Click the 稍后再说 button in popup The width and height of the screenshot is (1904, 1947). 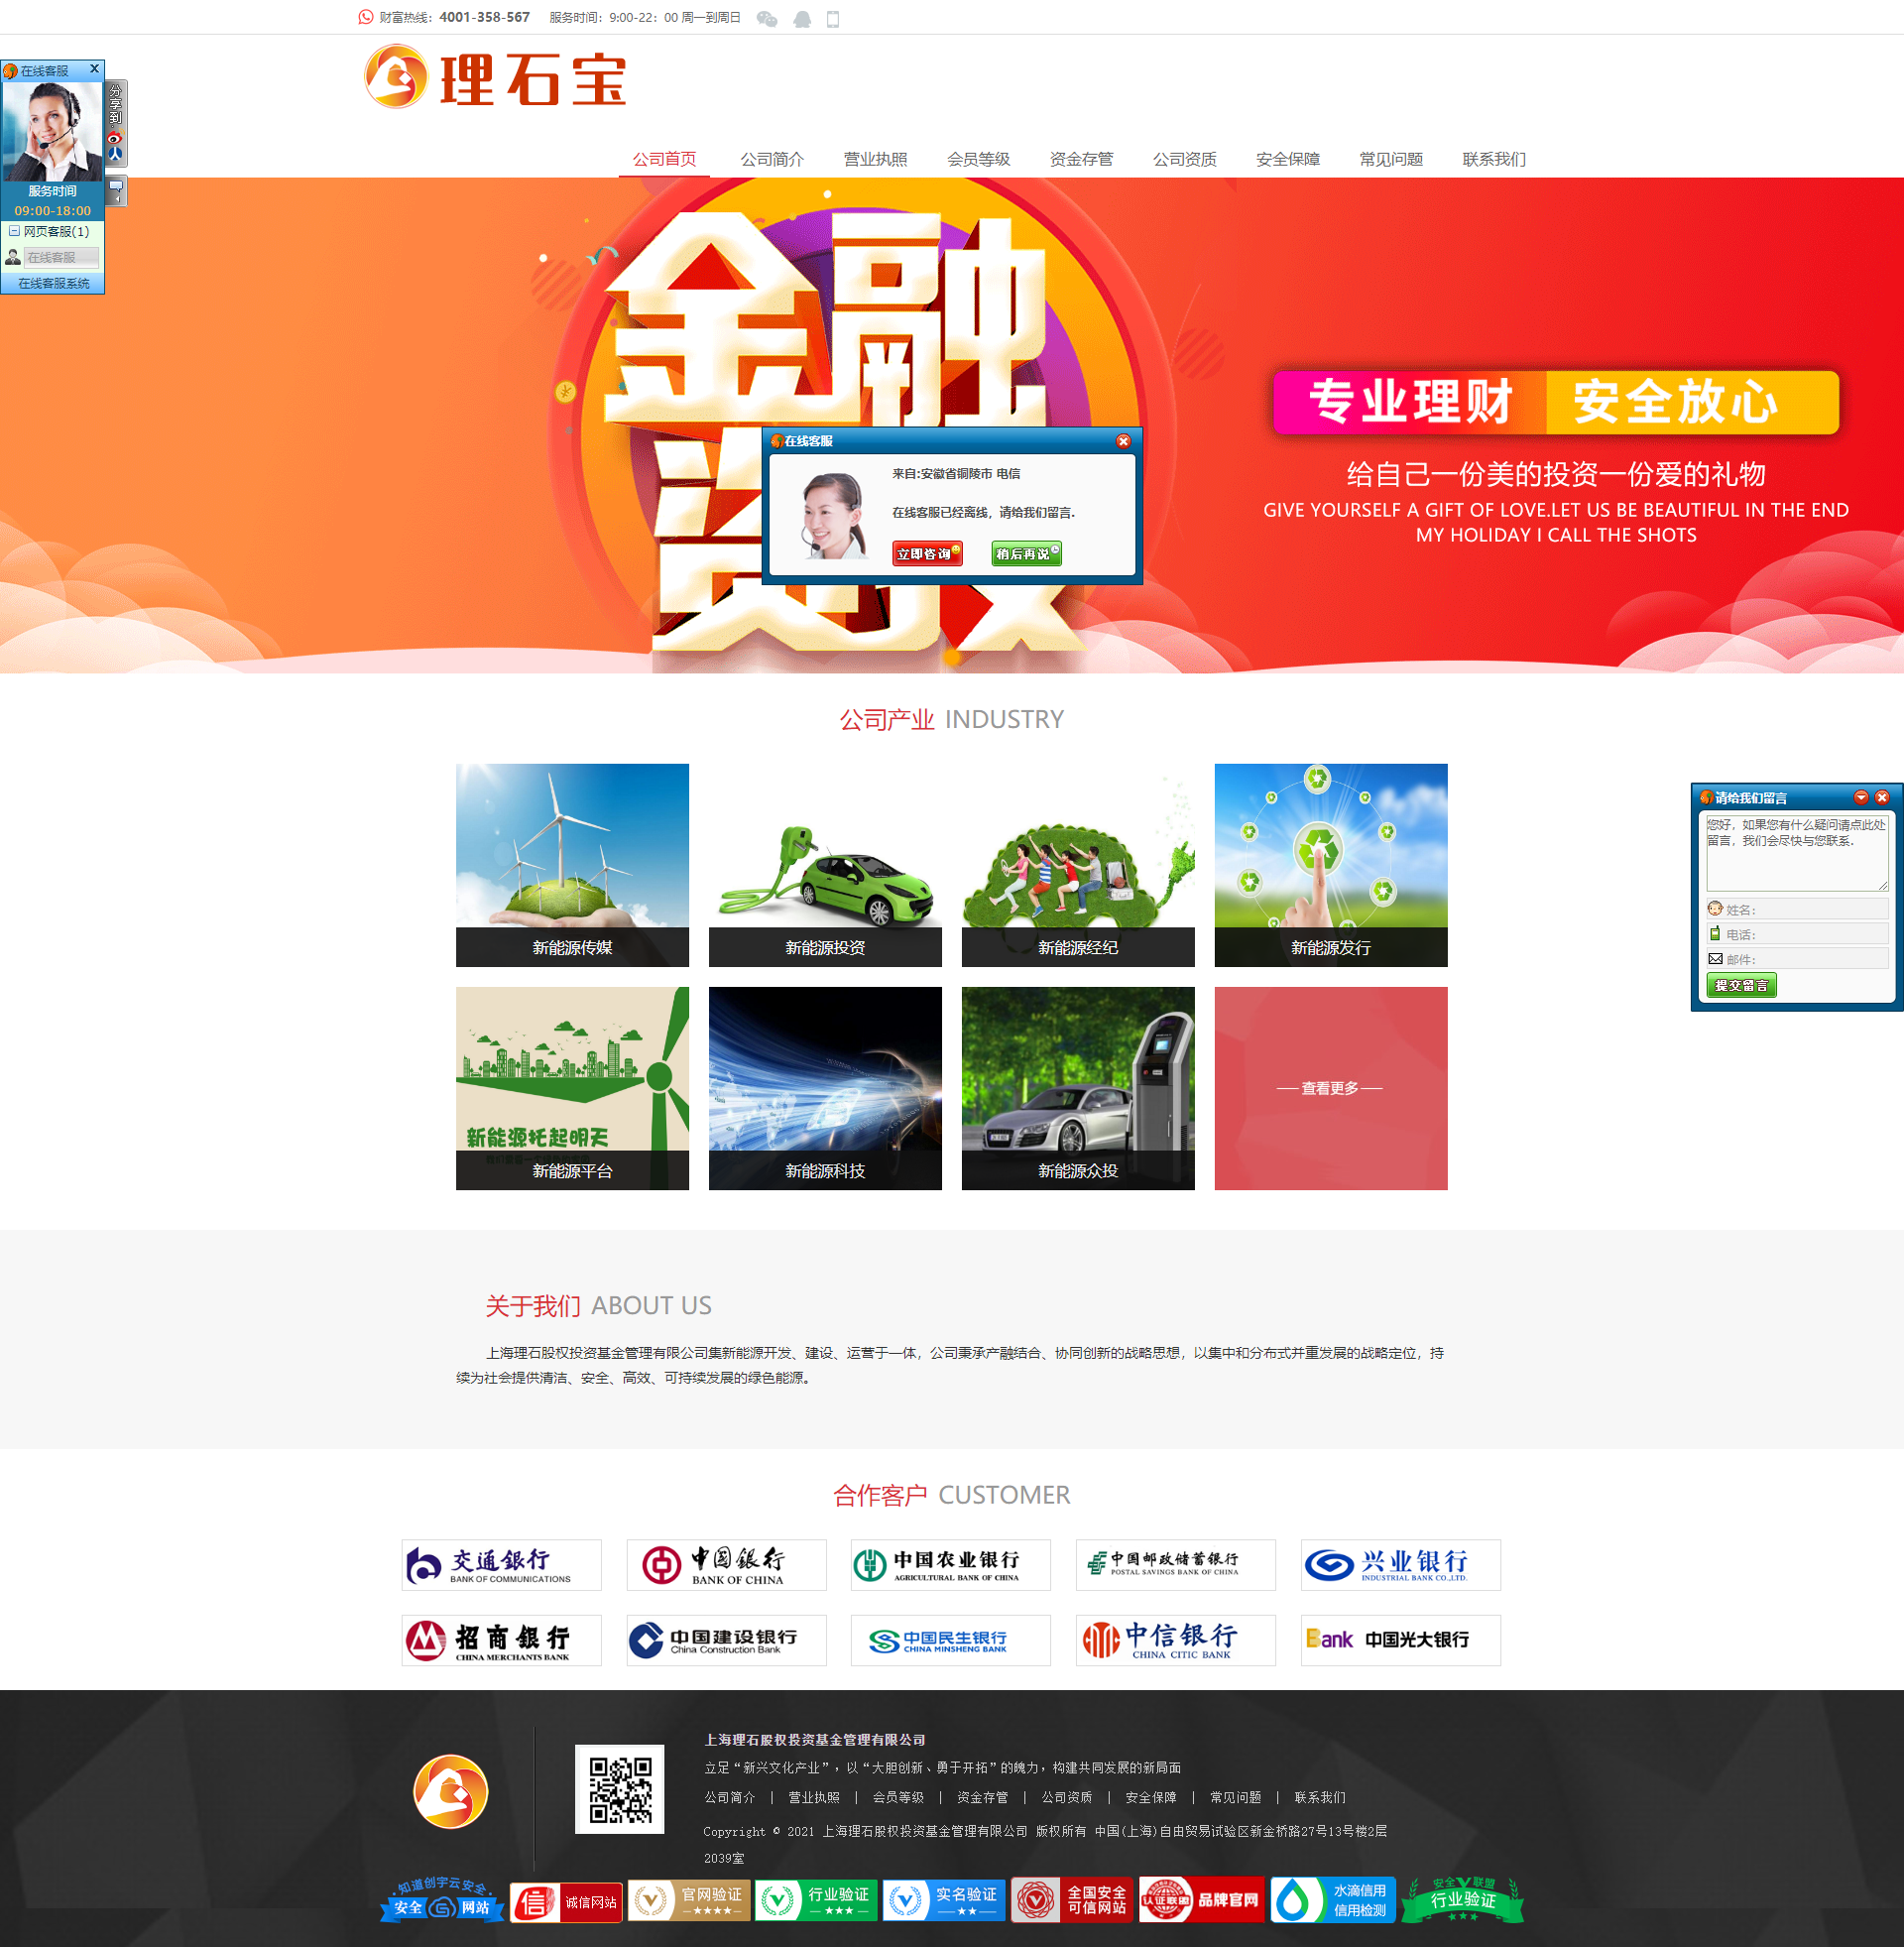[1026, 553]
